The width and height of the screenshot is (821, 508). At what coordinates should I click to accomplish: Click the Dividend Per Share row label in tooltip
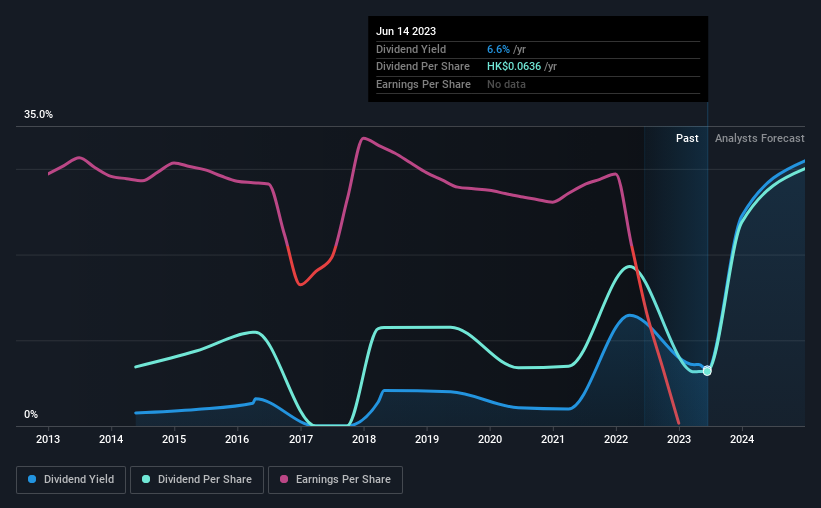423,67
